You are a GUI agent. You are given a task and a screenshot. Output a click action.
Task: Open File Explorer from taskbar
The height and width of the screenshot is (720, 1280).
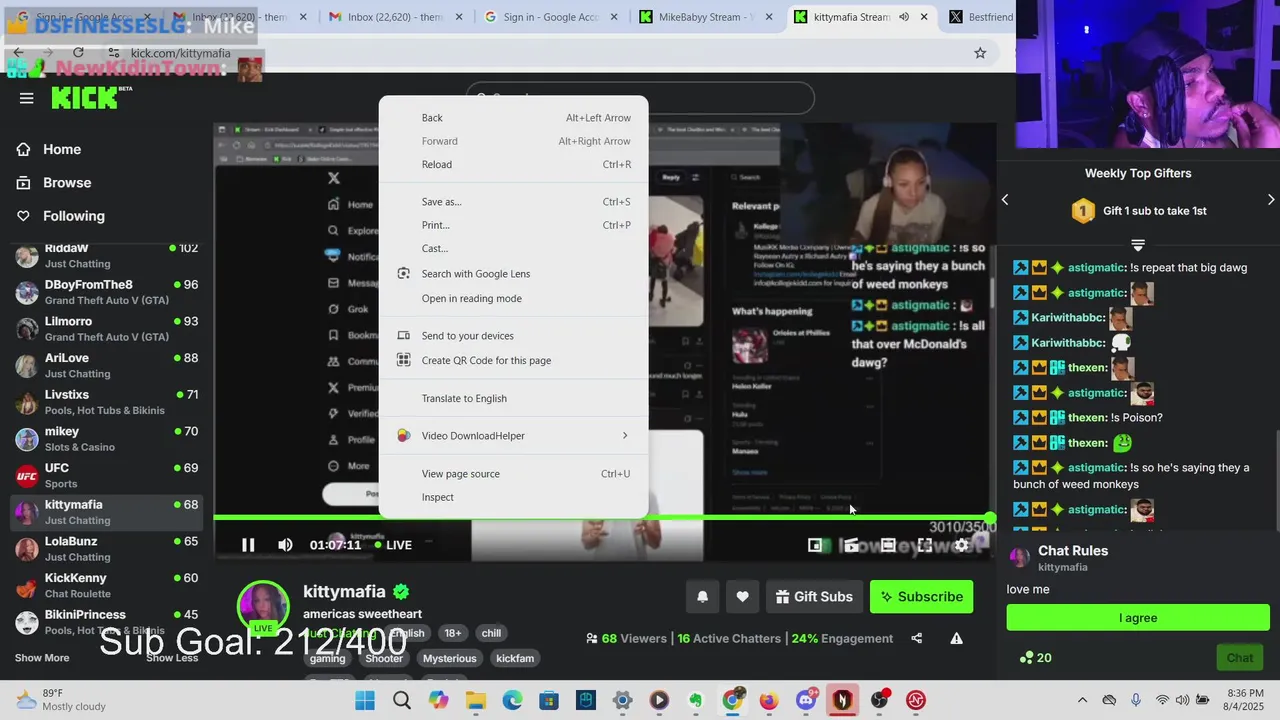pos(475,701)
